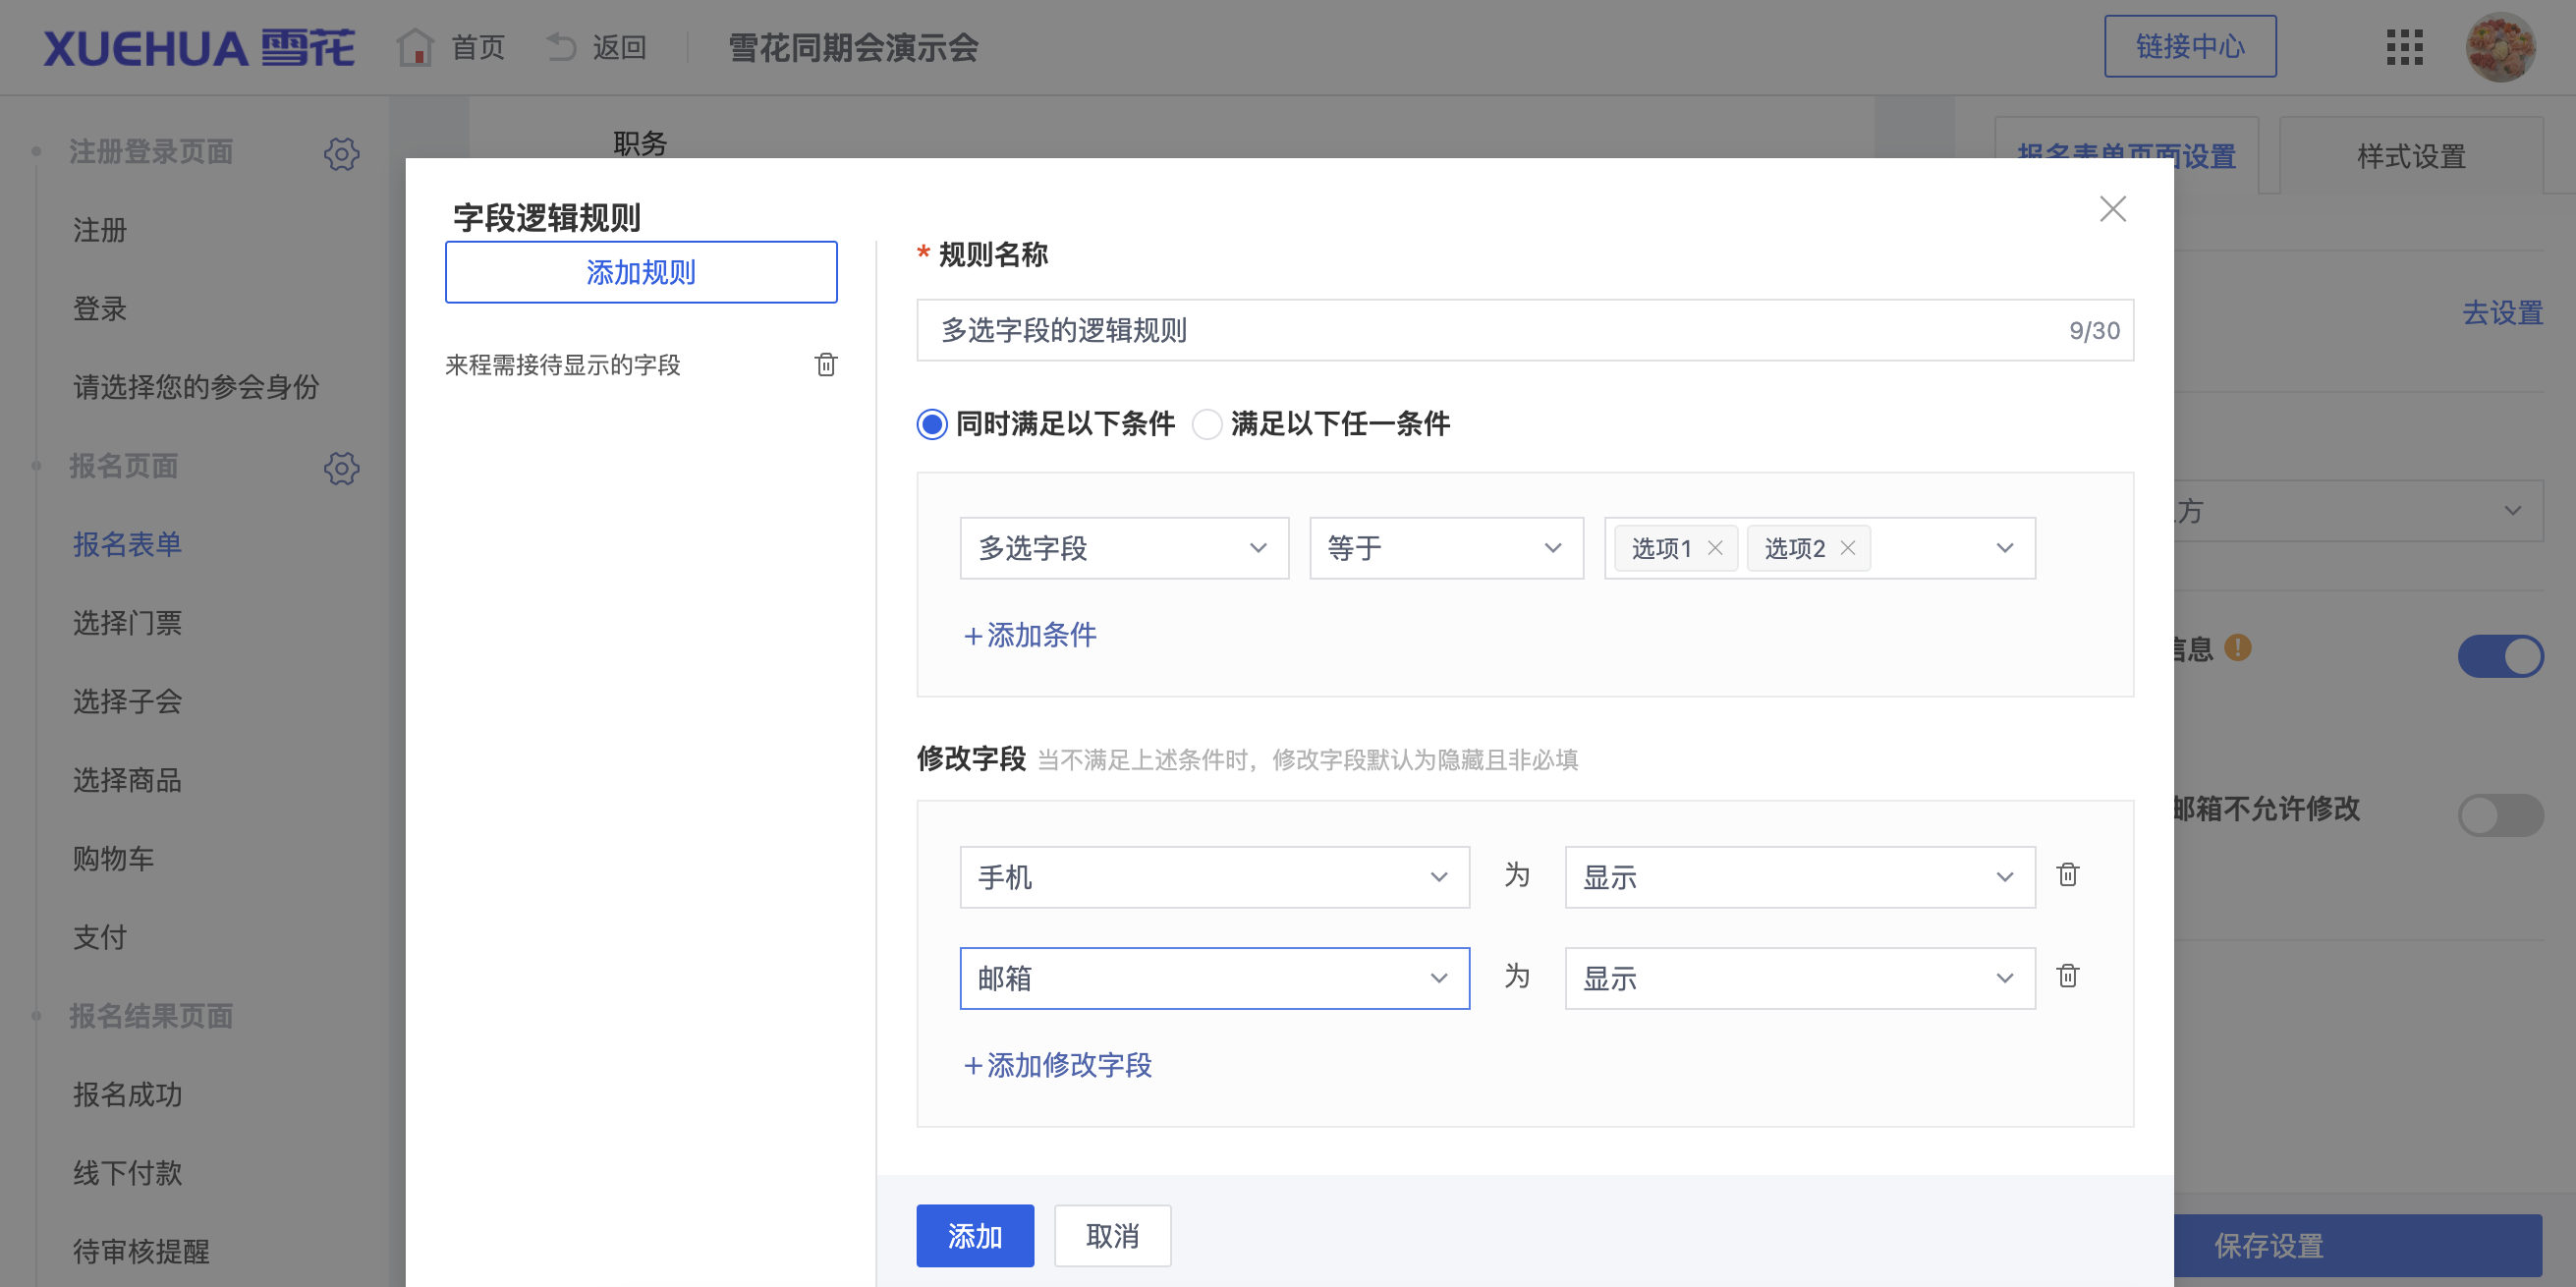The height and width of the screenshot is (1287, 2576).
Task: Click the XUEHUA 雪花 logo
Action: [x=198, y=47]
